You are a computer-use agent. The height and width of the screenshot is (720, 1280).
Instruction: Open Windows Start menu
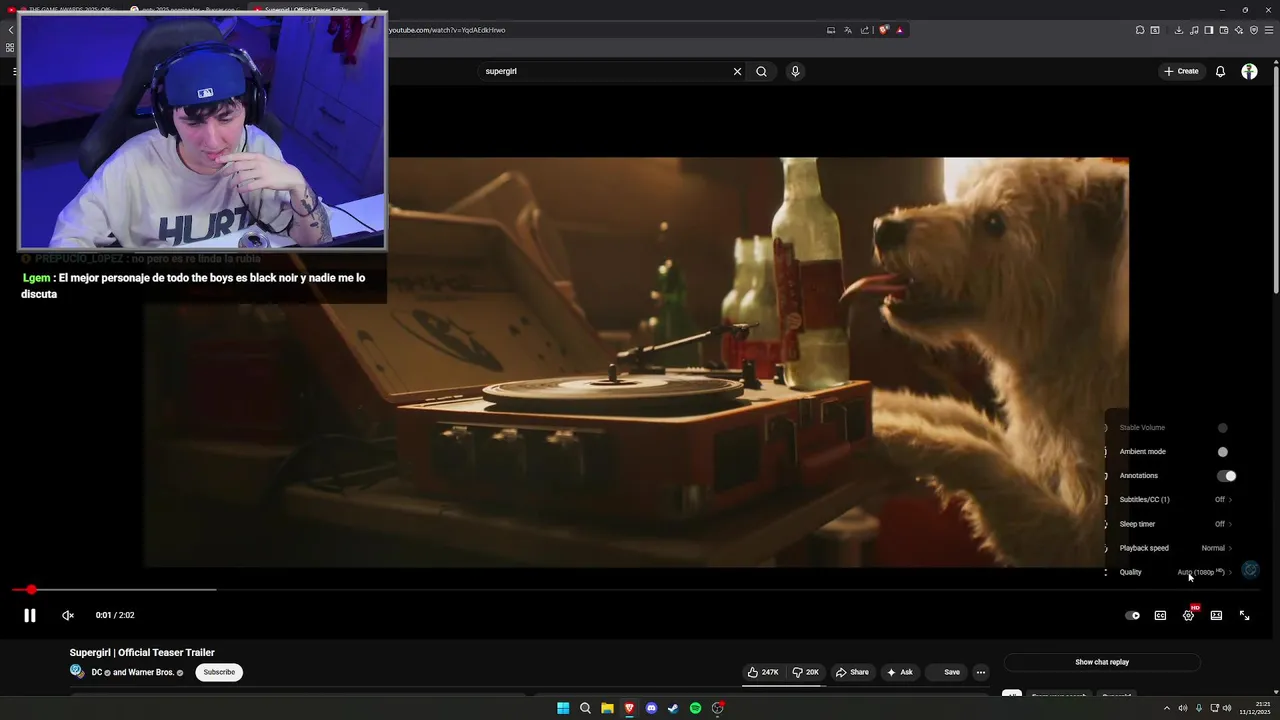pyautogui.click(x=563, y=708)
